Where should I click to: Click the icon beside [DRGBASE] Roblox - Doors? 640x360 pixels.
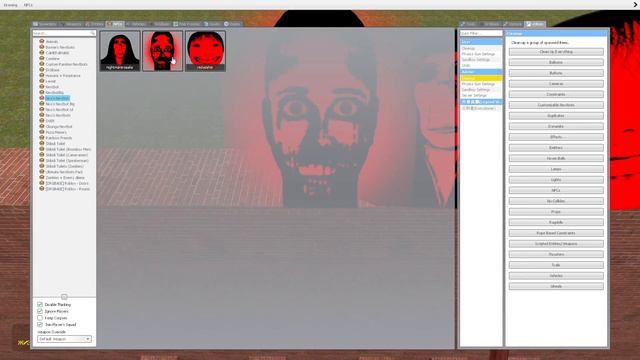point(42,183)
